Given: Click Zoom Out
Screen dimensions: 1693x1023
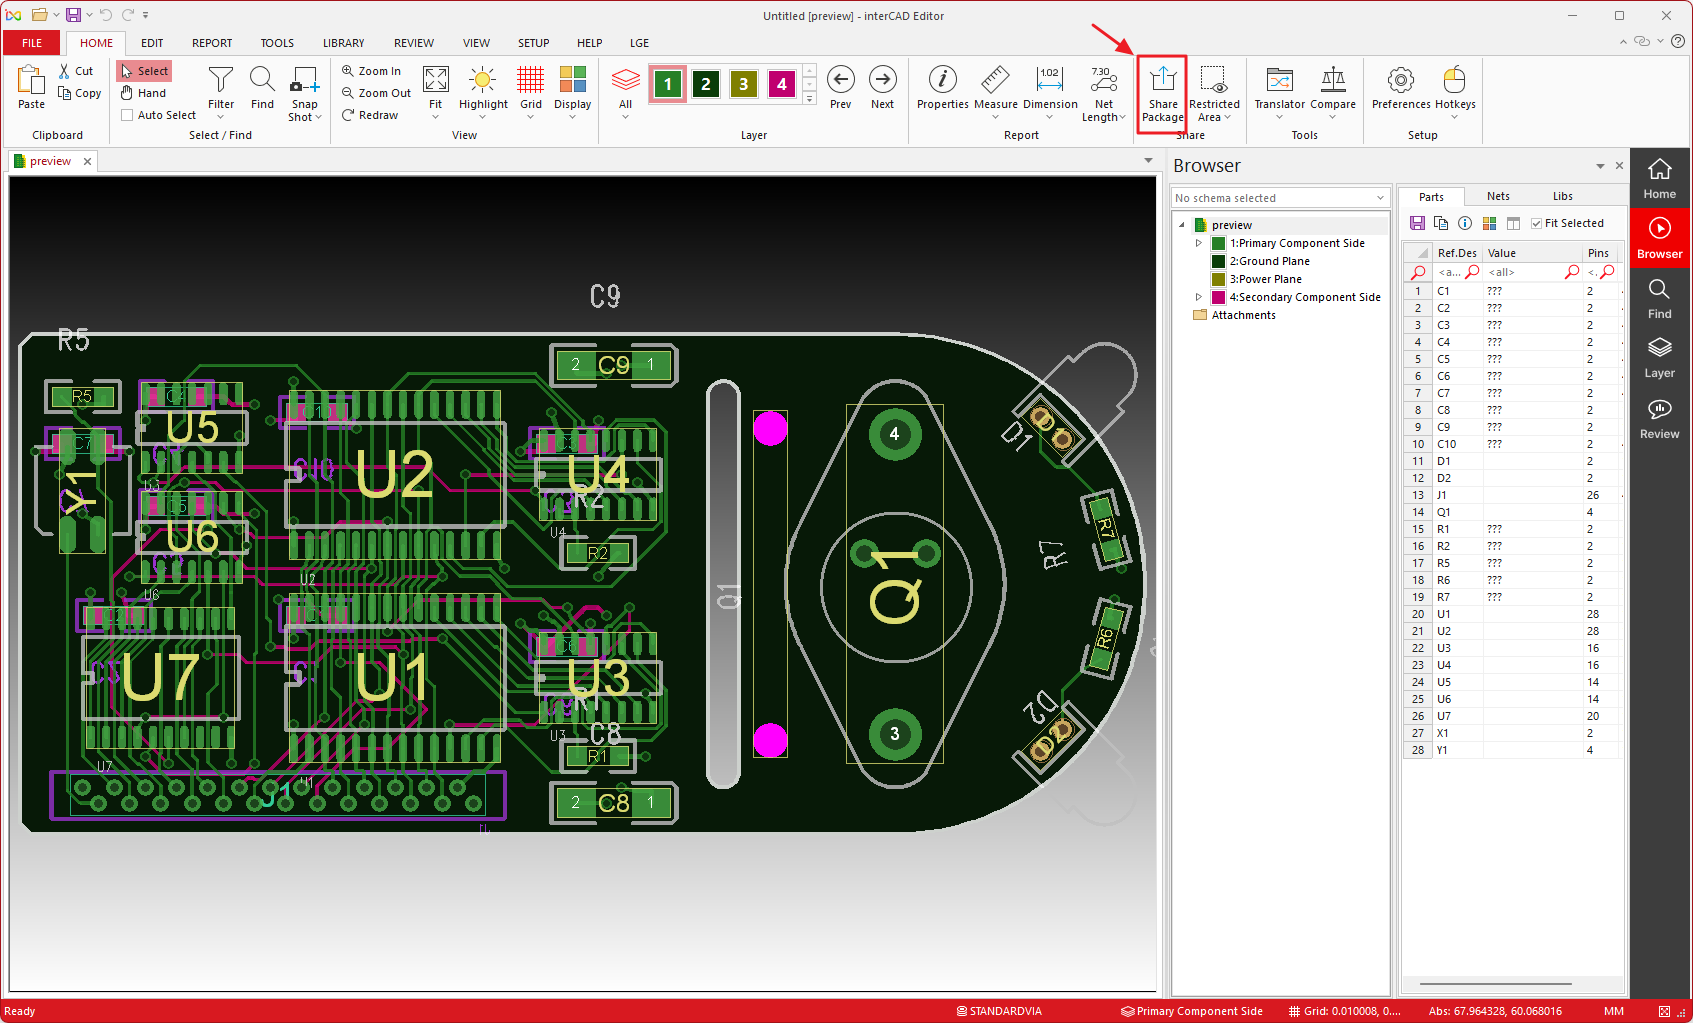Looking at the screenshot, I should [376, 93].
